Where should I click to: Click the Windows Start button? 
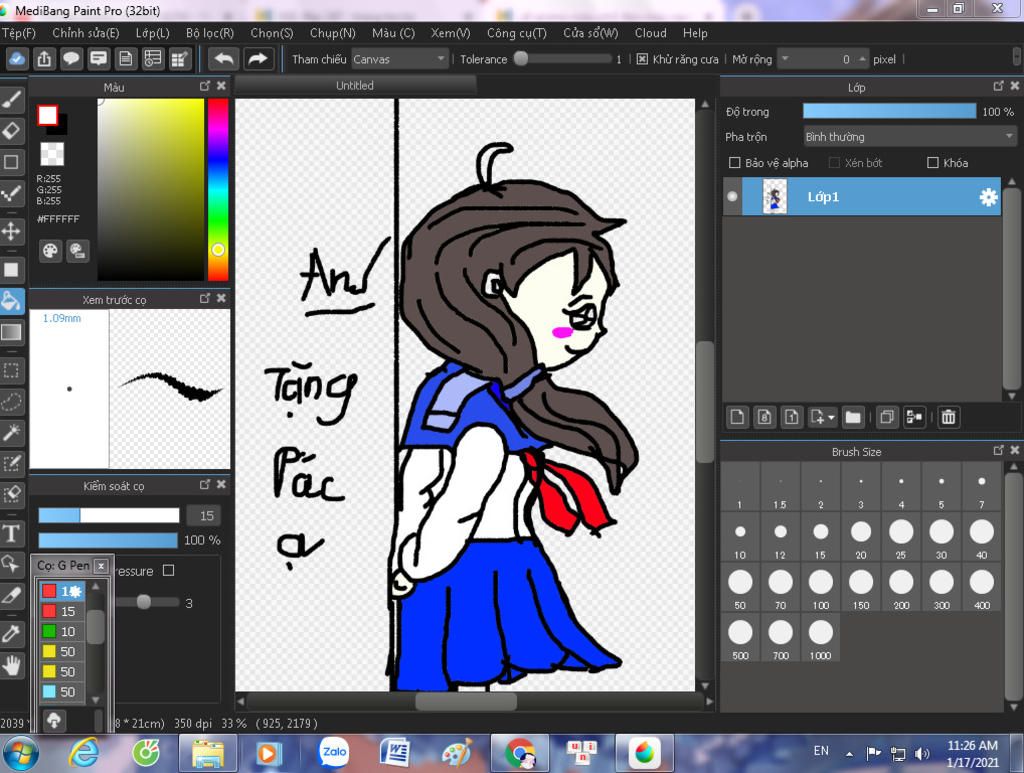tap(21, 753)
